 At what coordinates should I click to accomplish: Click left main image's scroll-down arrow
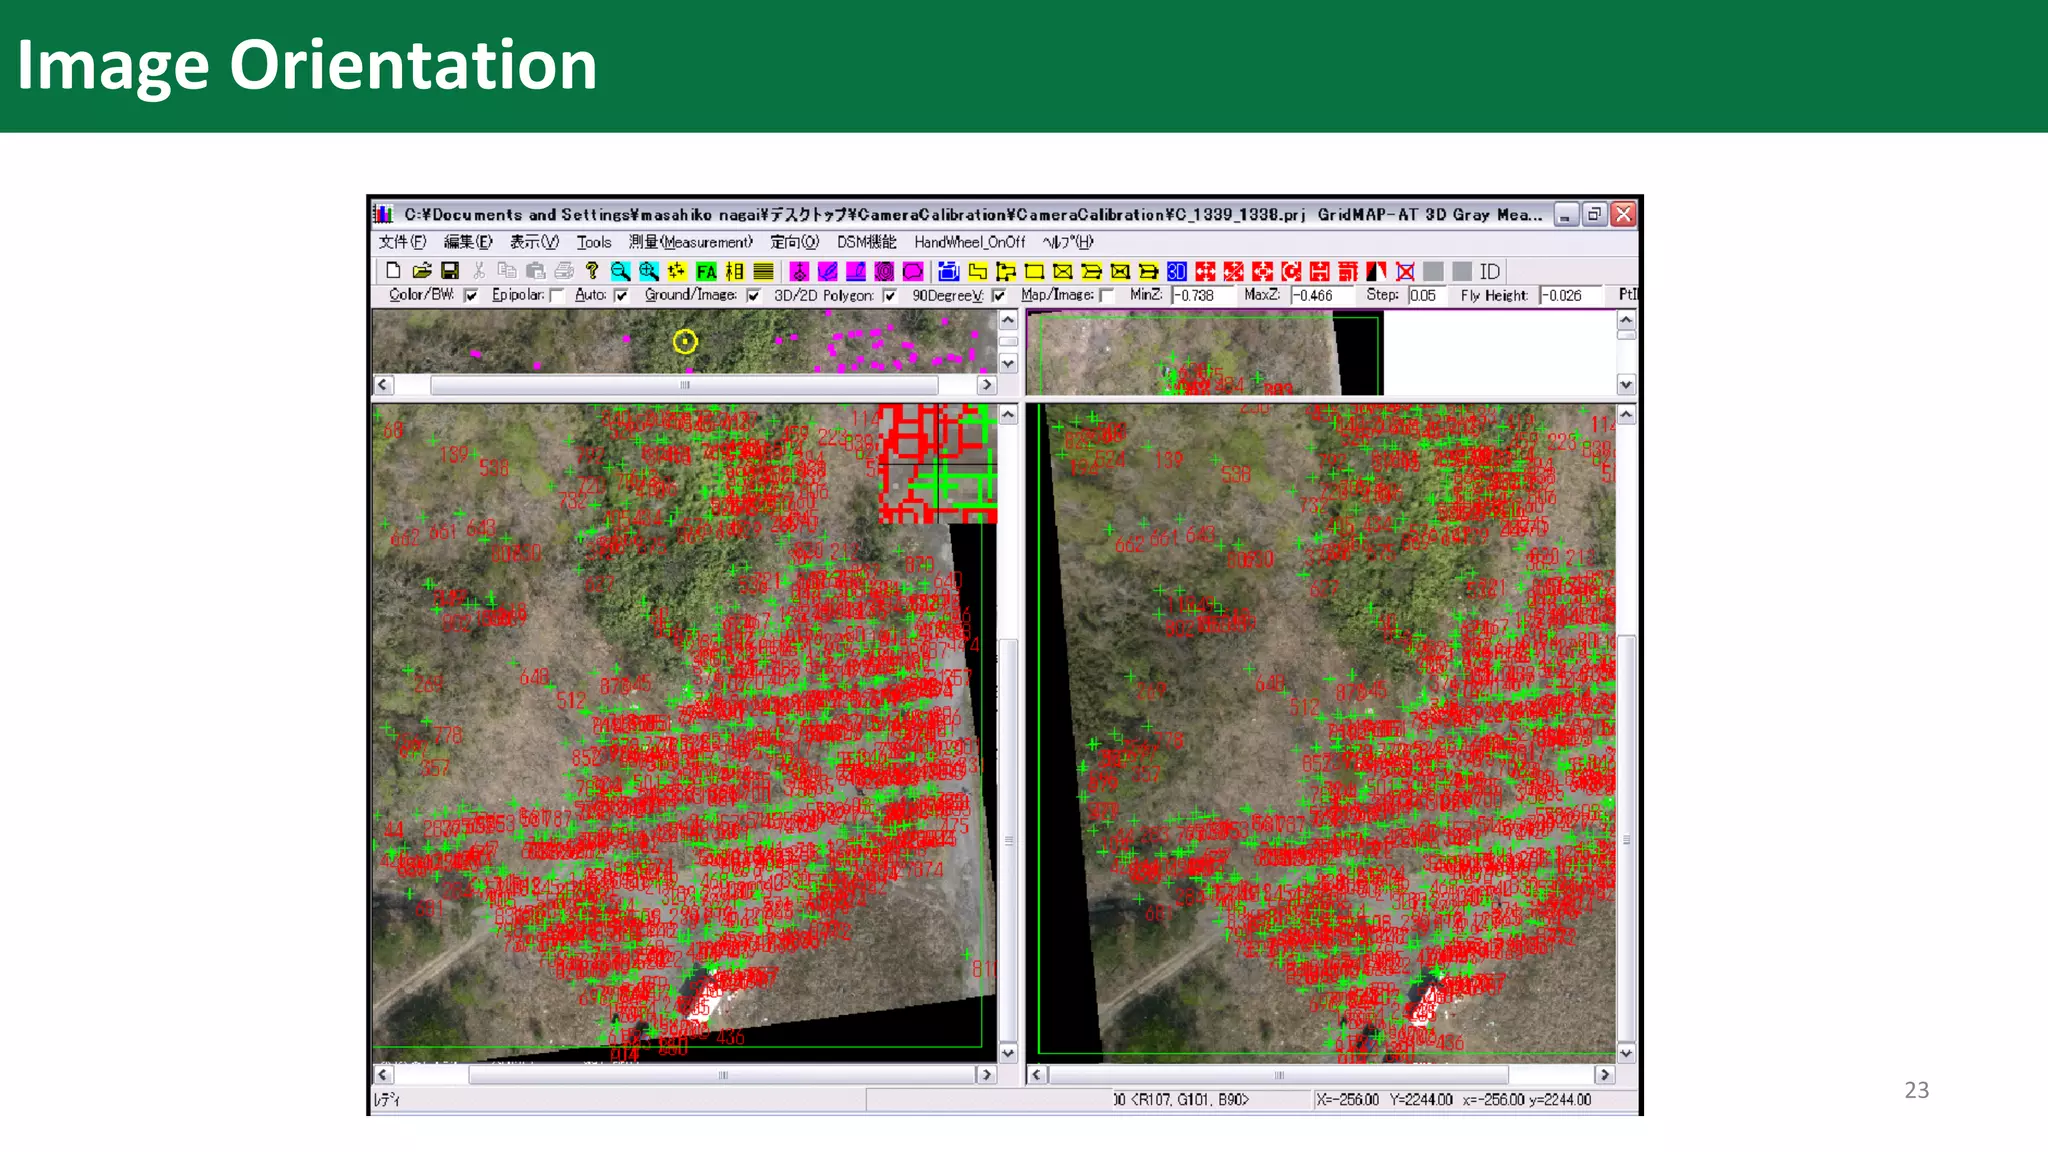click(1008, 1052)
